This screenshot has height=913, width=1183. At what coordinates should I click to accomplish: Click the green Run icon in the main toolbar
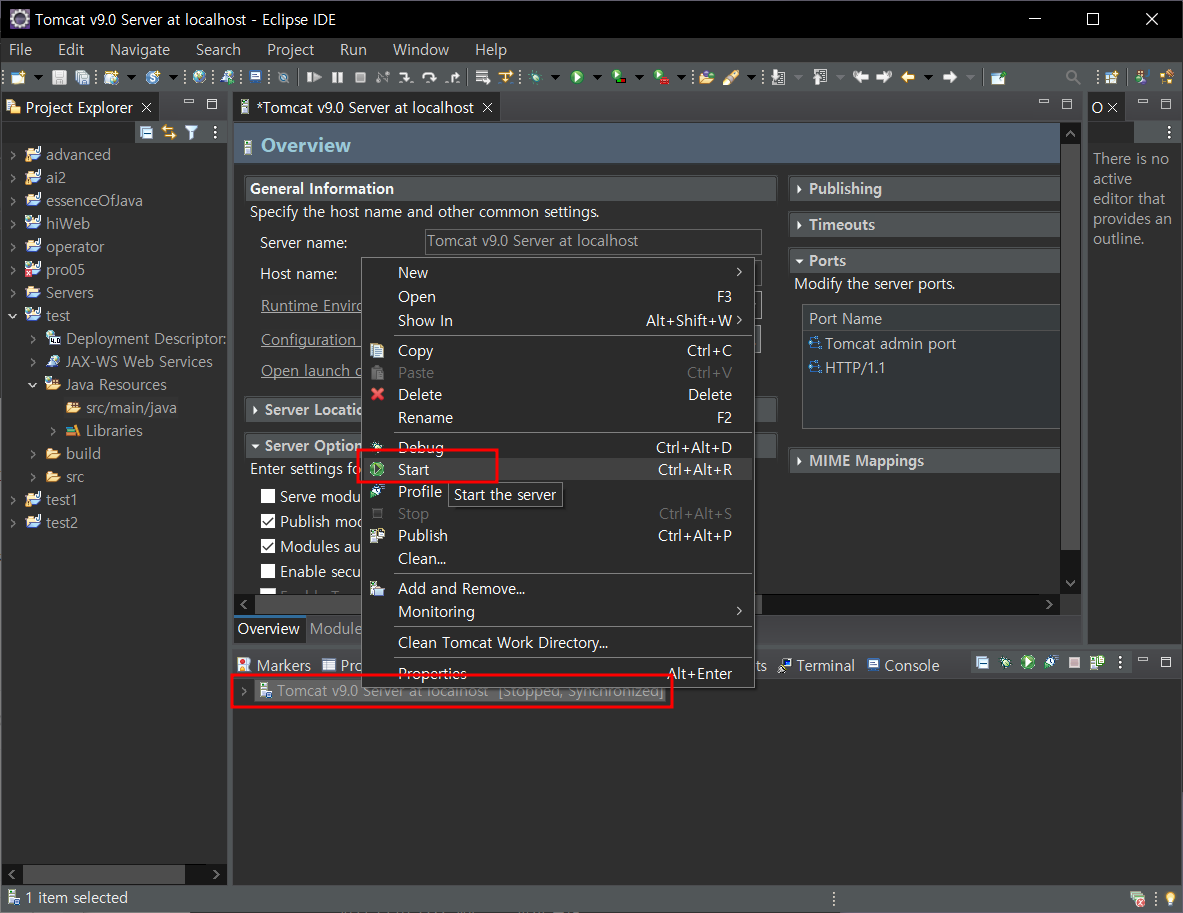click(x=577, y=77)
